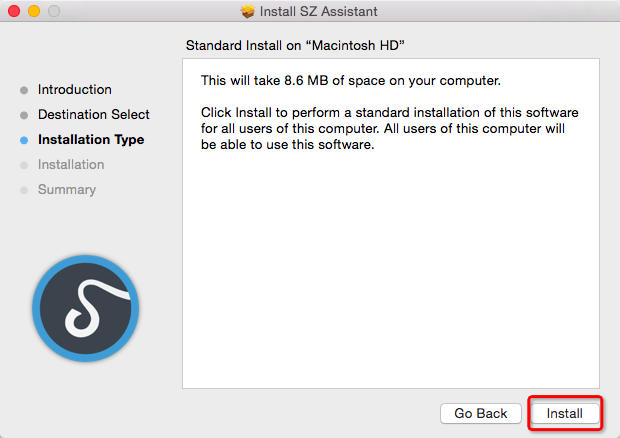Minimize the installer with the yellow button
The height and width of the screenshot is (438, 620).
[x=34, y=11]
